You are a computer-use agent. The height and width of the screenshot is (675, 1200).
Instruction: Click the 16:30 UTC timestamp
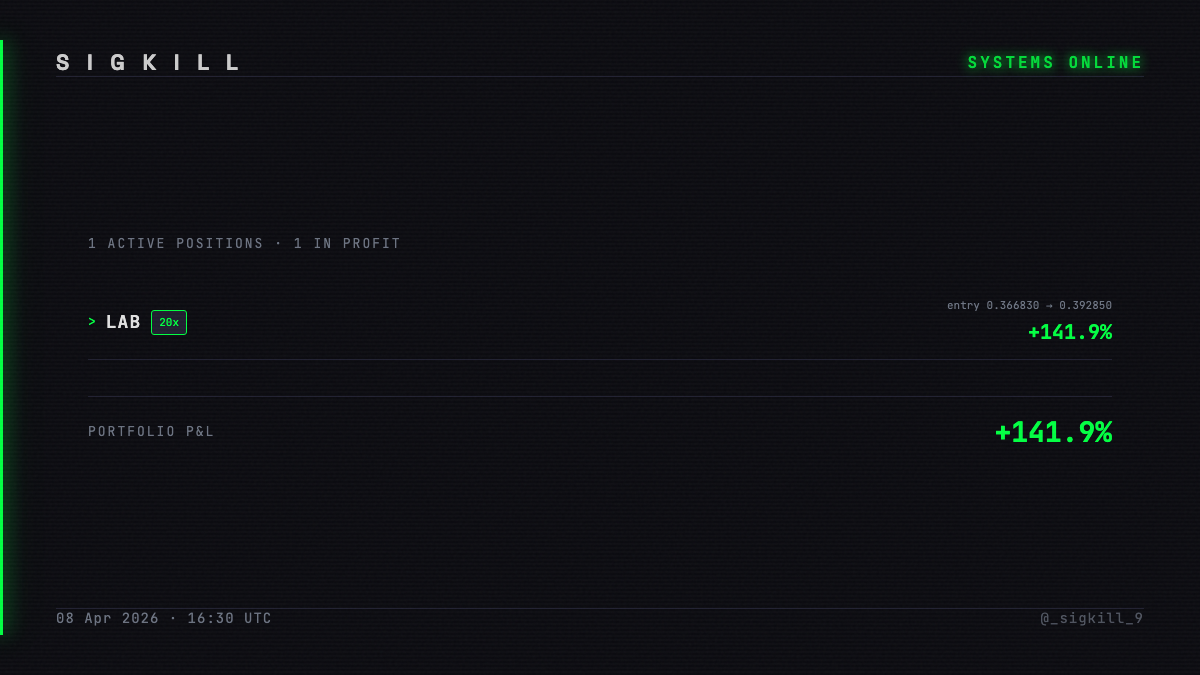tap(229, 618)
